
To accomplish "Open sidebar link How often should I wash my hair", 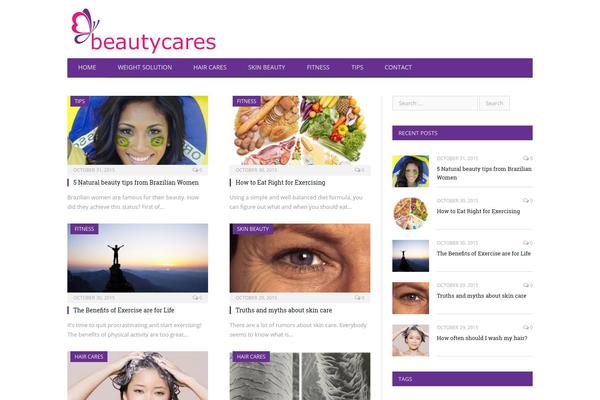I will pos(482,338).
